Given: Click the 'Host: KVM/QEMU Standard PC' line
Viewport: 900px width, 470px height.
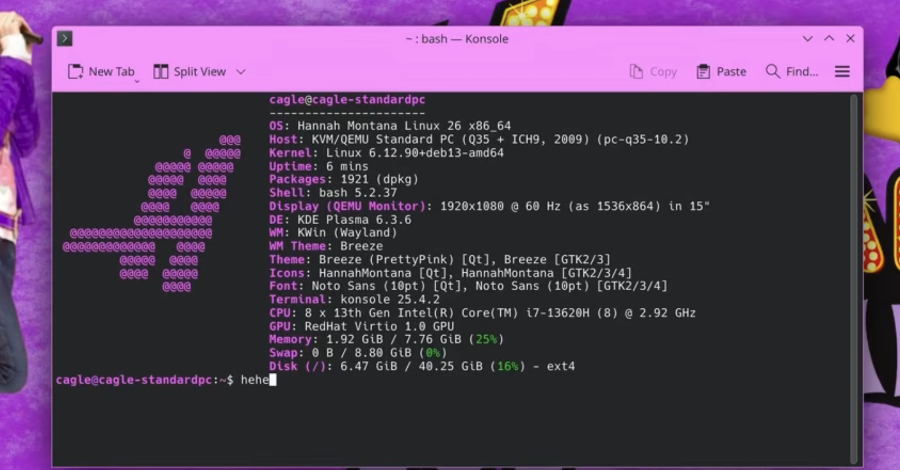Looking at the screenshot, I should pyautogui.click(x=479, y=139).
